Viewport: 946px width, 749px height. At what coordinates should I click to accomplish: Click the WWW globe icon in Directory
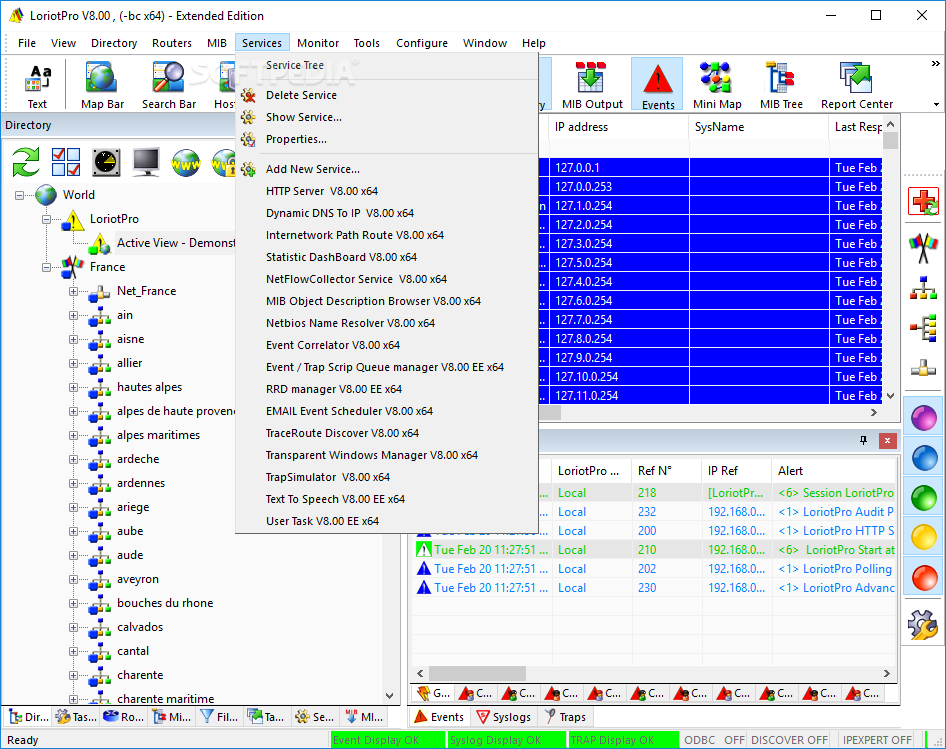(x=186, y=162)
